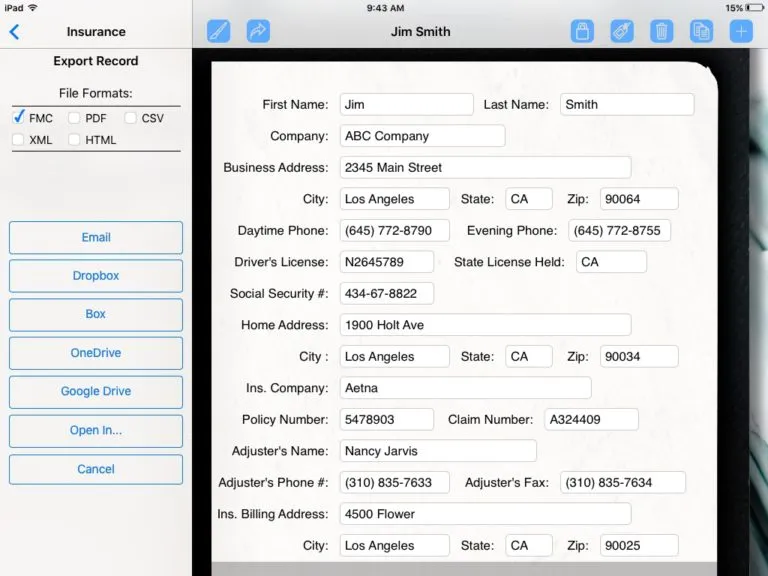Tap the File Formats: label

(x=96, y=93)
